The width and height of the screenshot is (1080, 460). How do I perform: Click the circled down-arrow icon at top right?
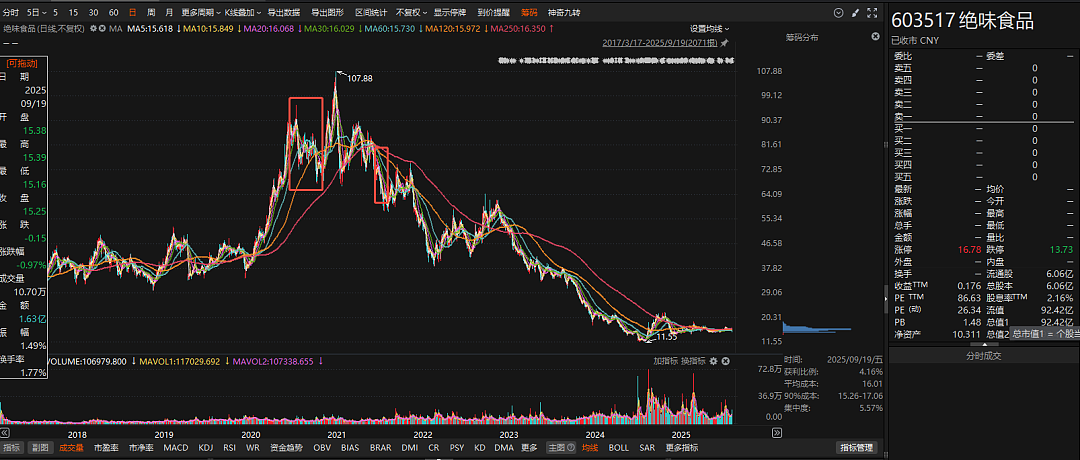coord(838,12)
